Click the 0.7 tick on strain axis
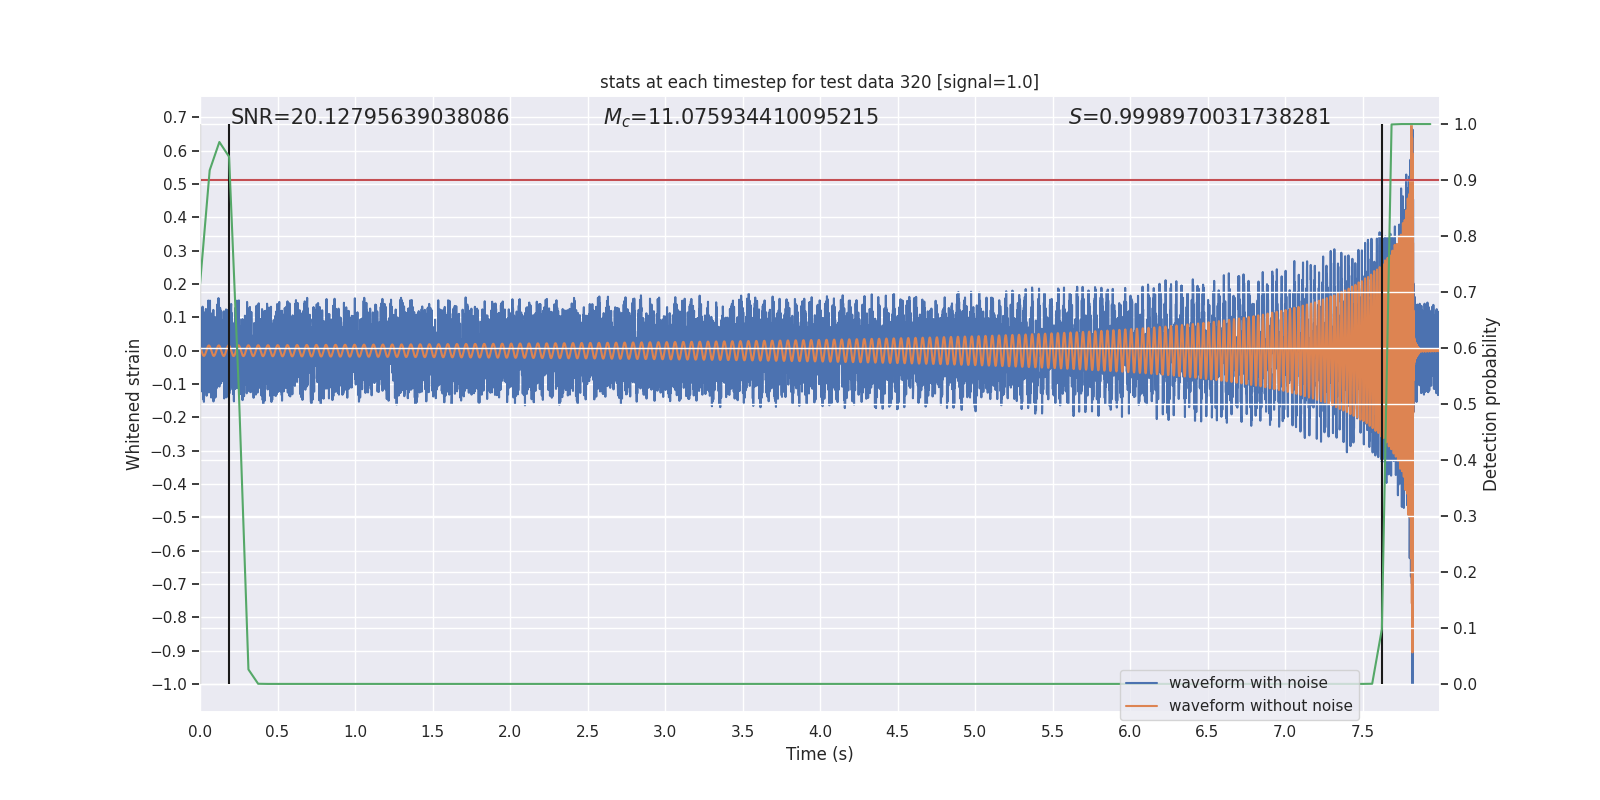Viewport: 1600px width, 800px height. click(x=174, y=118)
